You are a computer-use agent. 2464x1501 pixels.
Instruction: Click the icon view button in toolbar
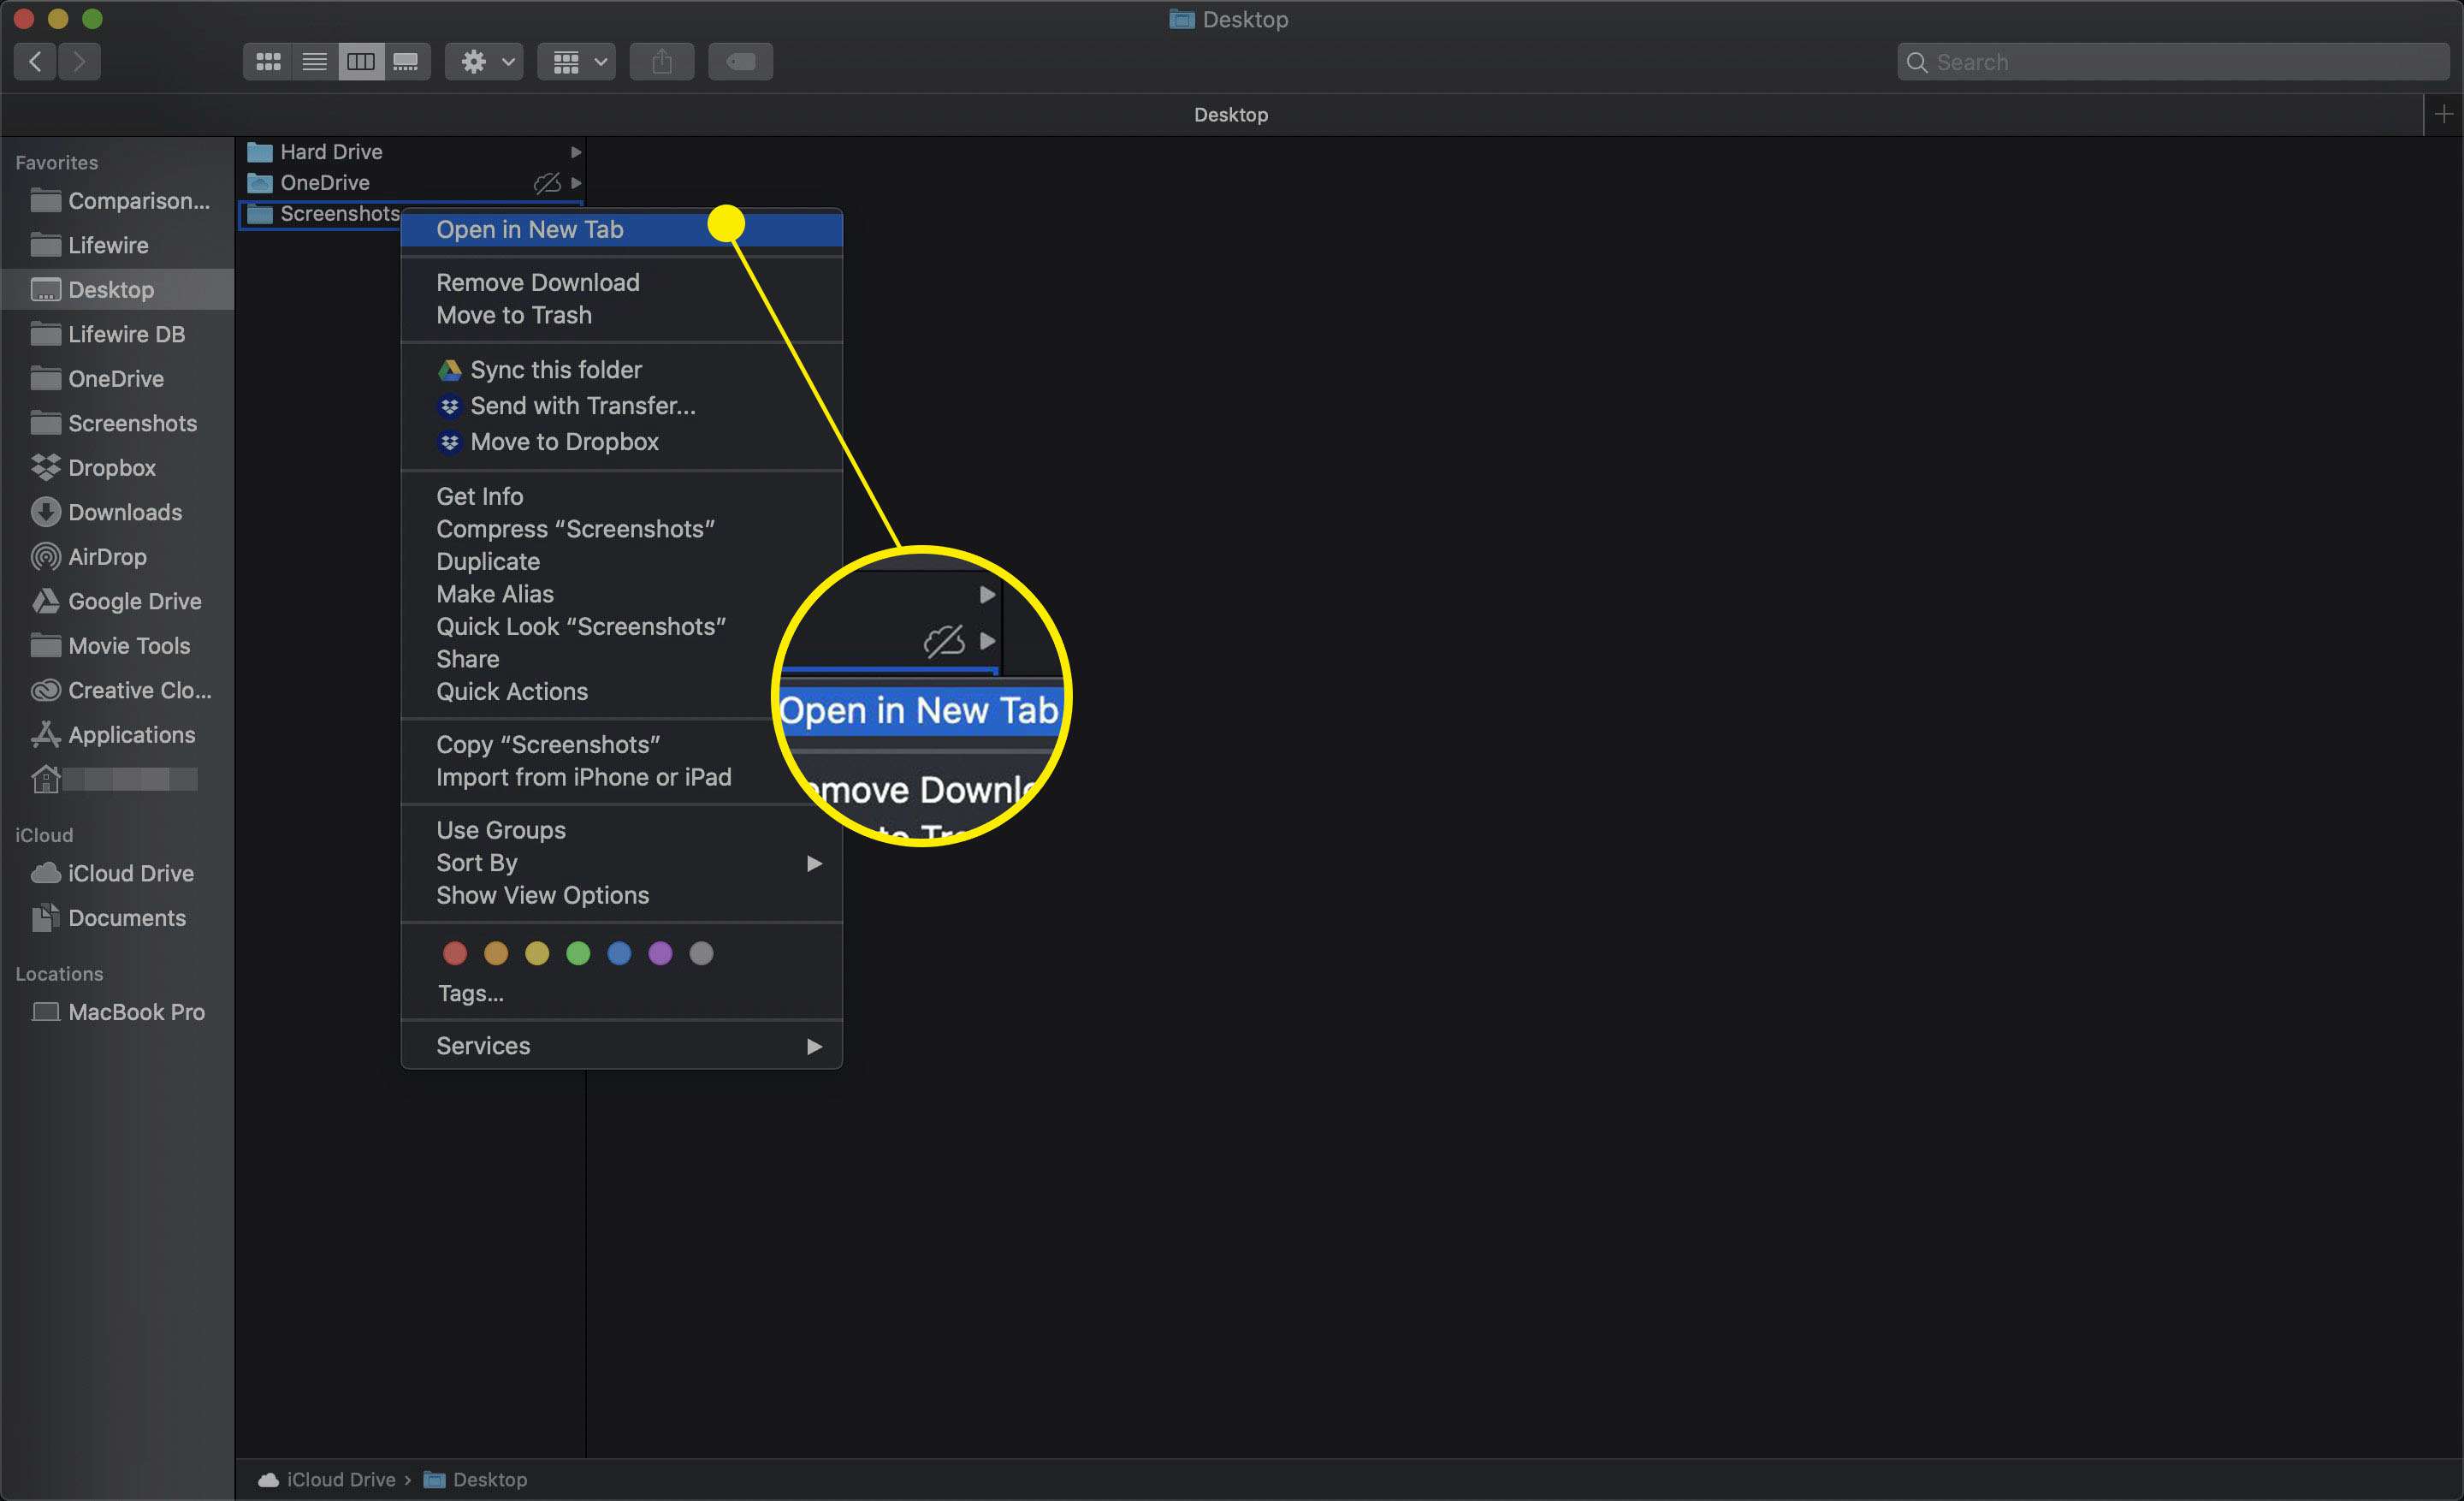point(266,62)
